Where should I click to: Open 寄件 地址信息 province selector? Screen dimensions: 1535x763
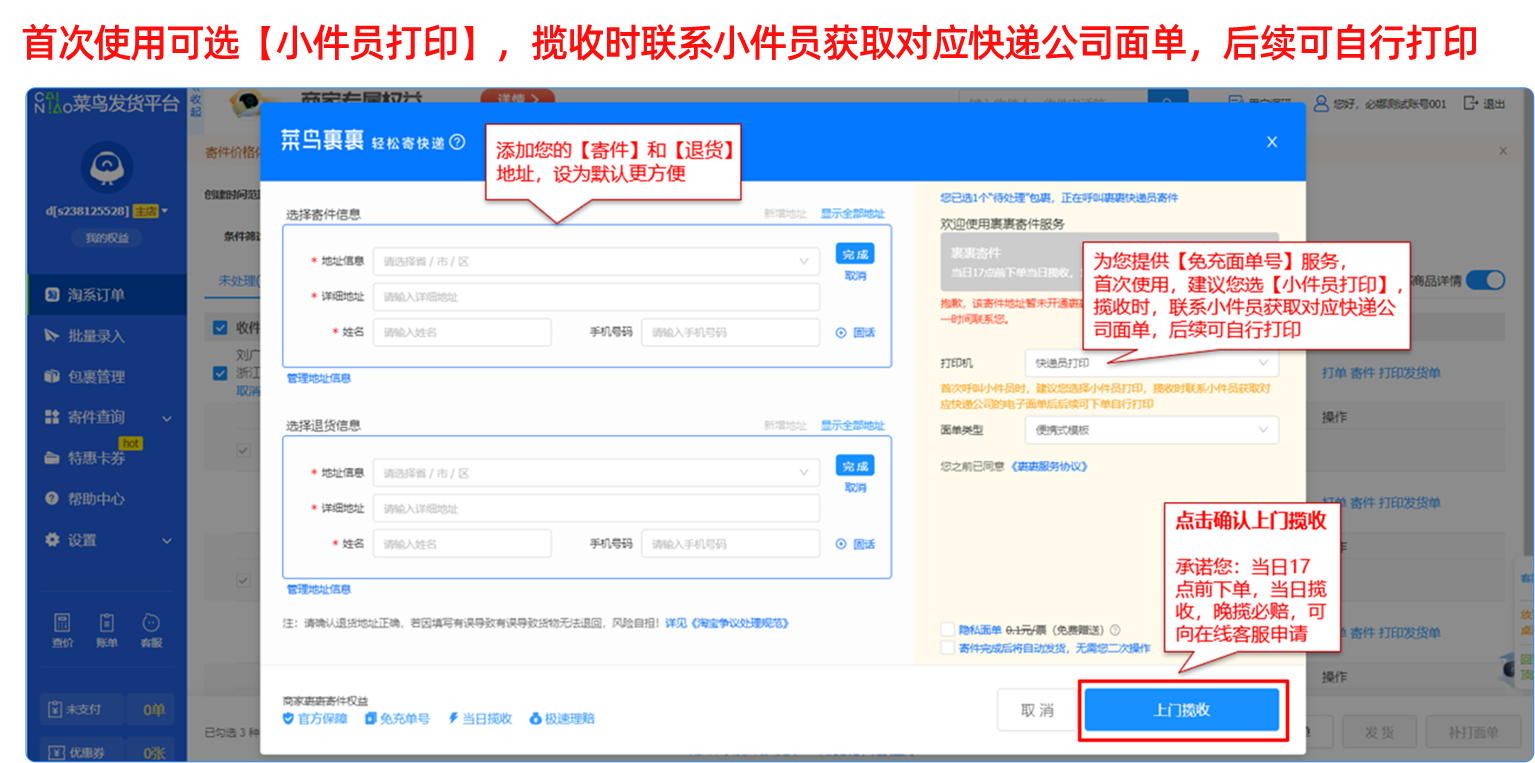[596, 261]
